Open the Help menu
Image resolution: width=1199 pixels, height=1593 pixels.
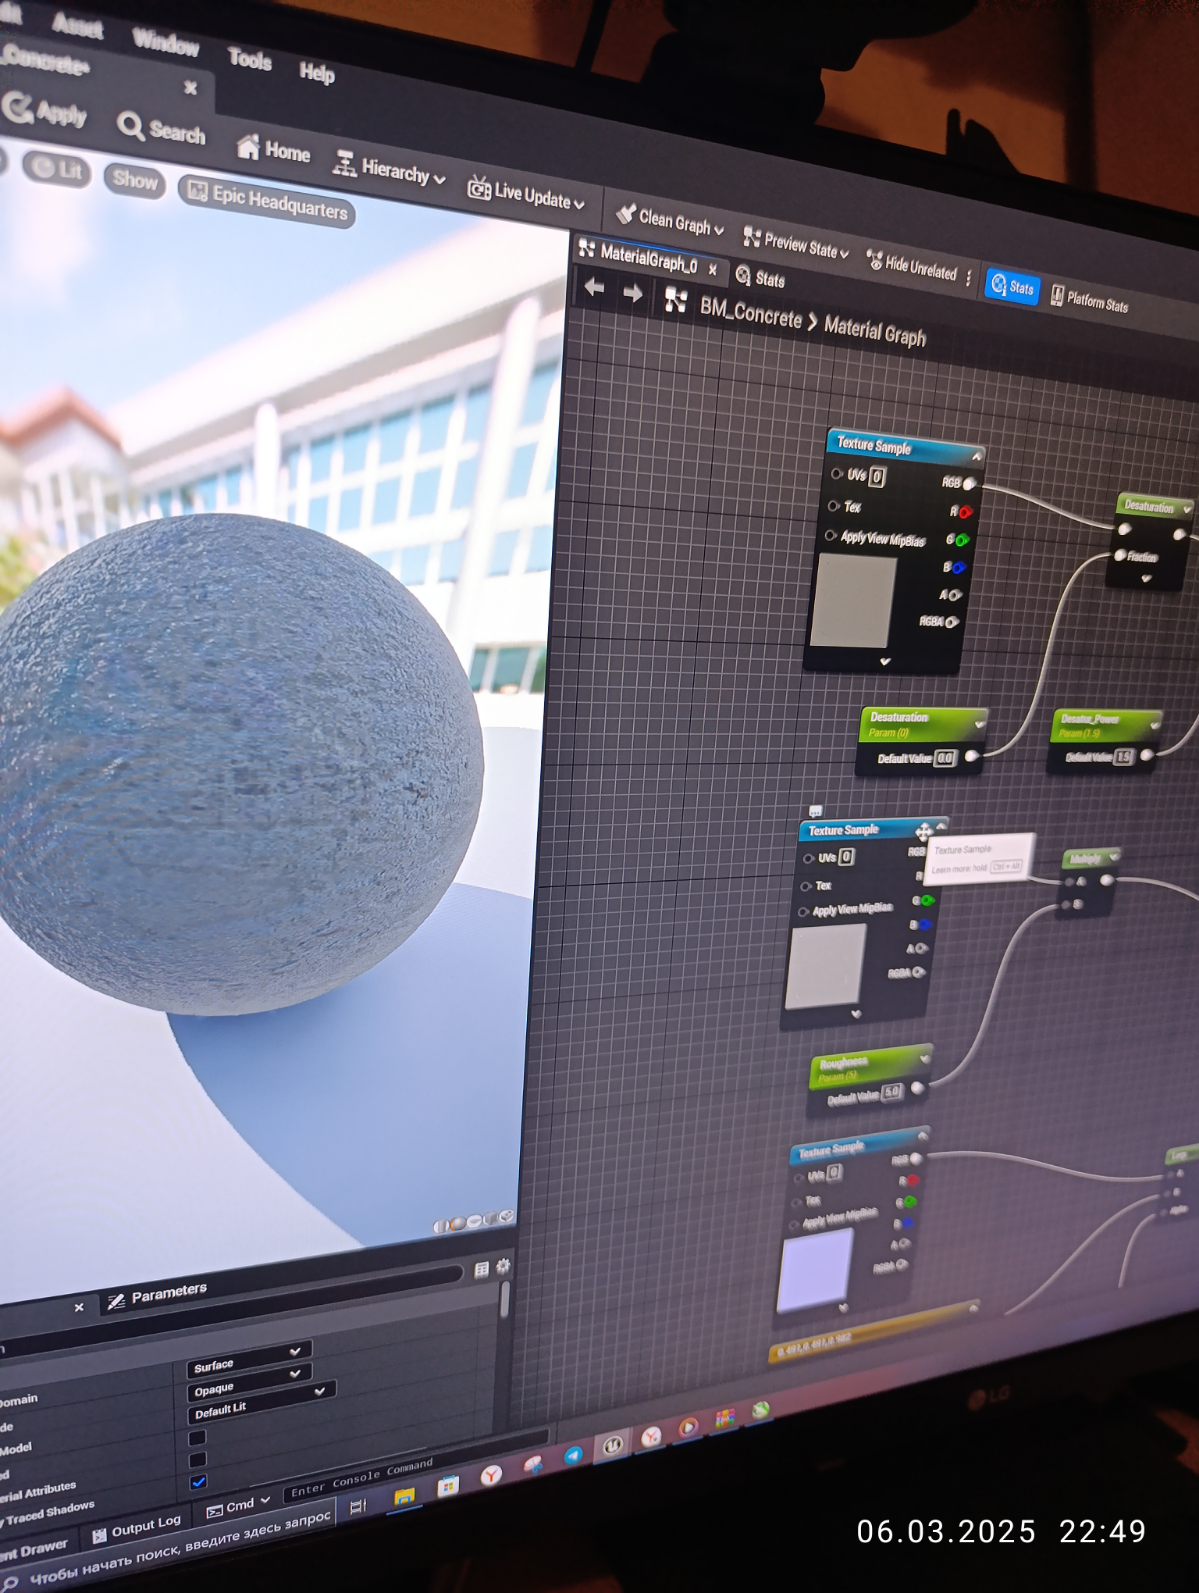pyautogui.click(x=317, y=72)
